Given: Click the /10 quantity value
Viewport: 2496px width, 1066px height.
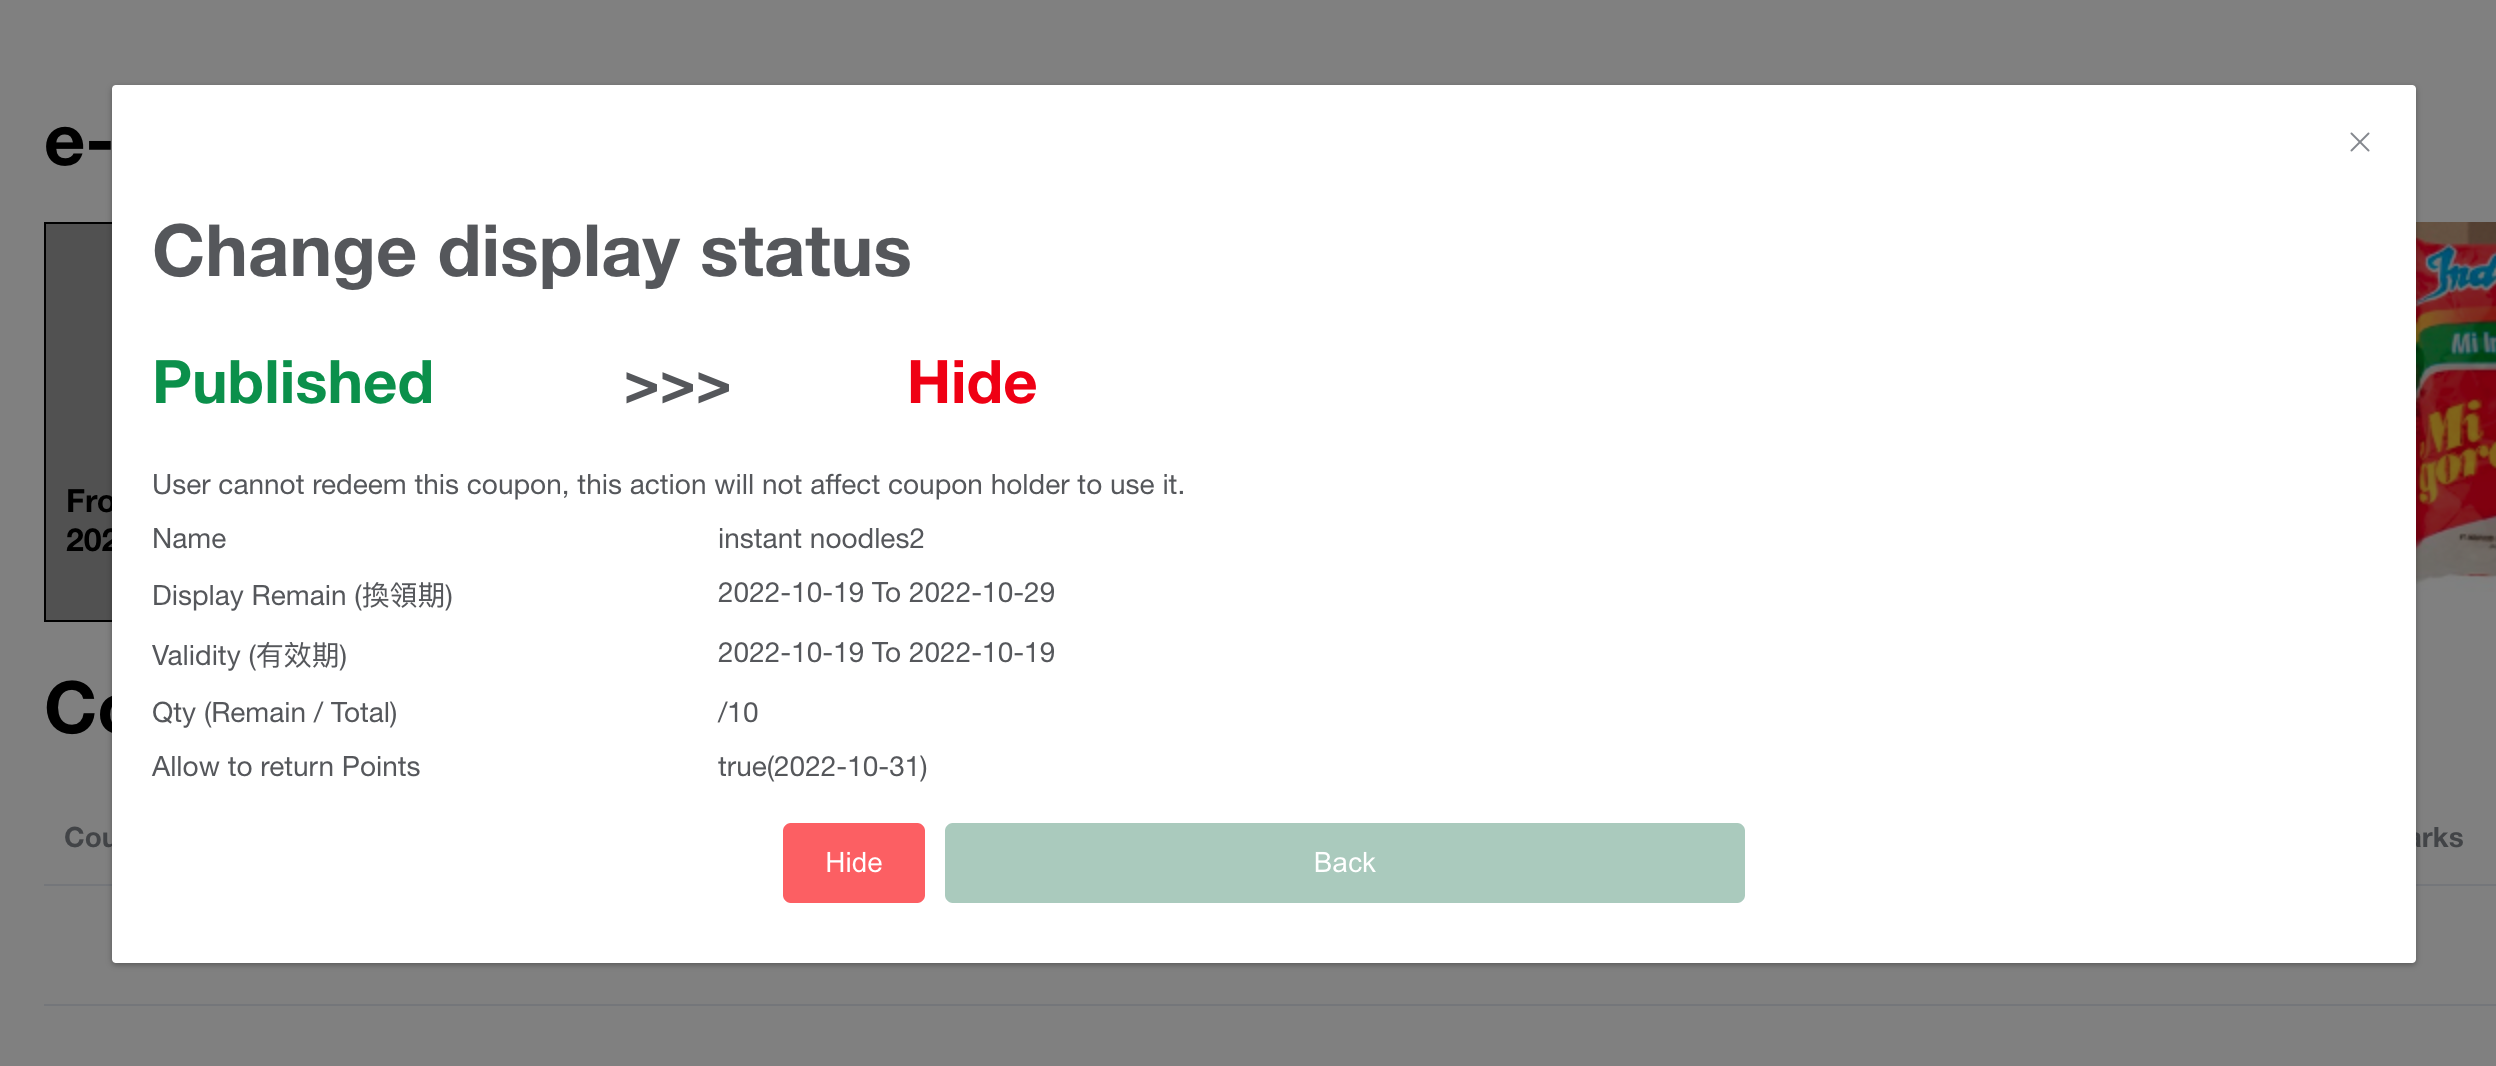Looking at the screenshot, I should coord(738,713).
